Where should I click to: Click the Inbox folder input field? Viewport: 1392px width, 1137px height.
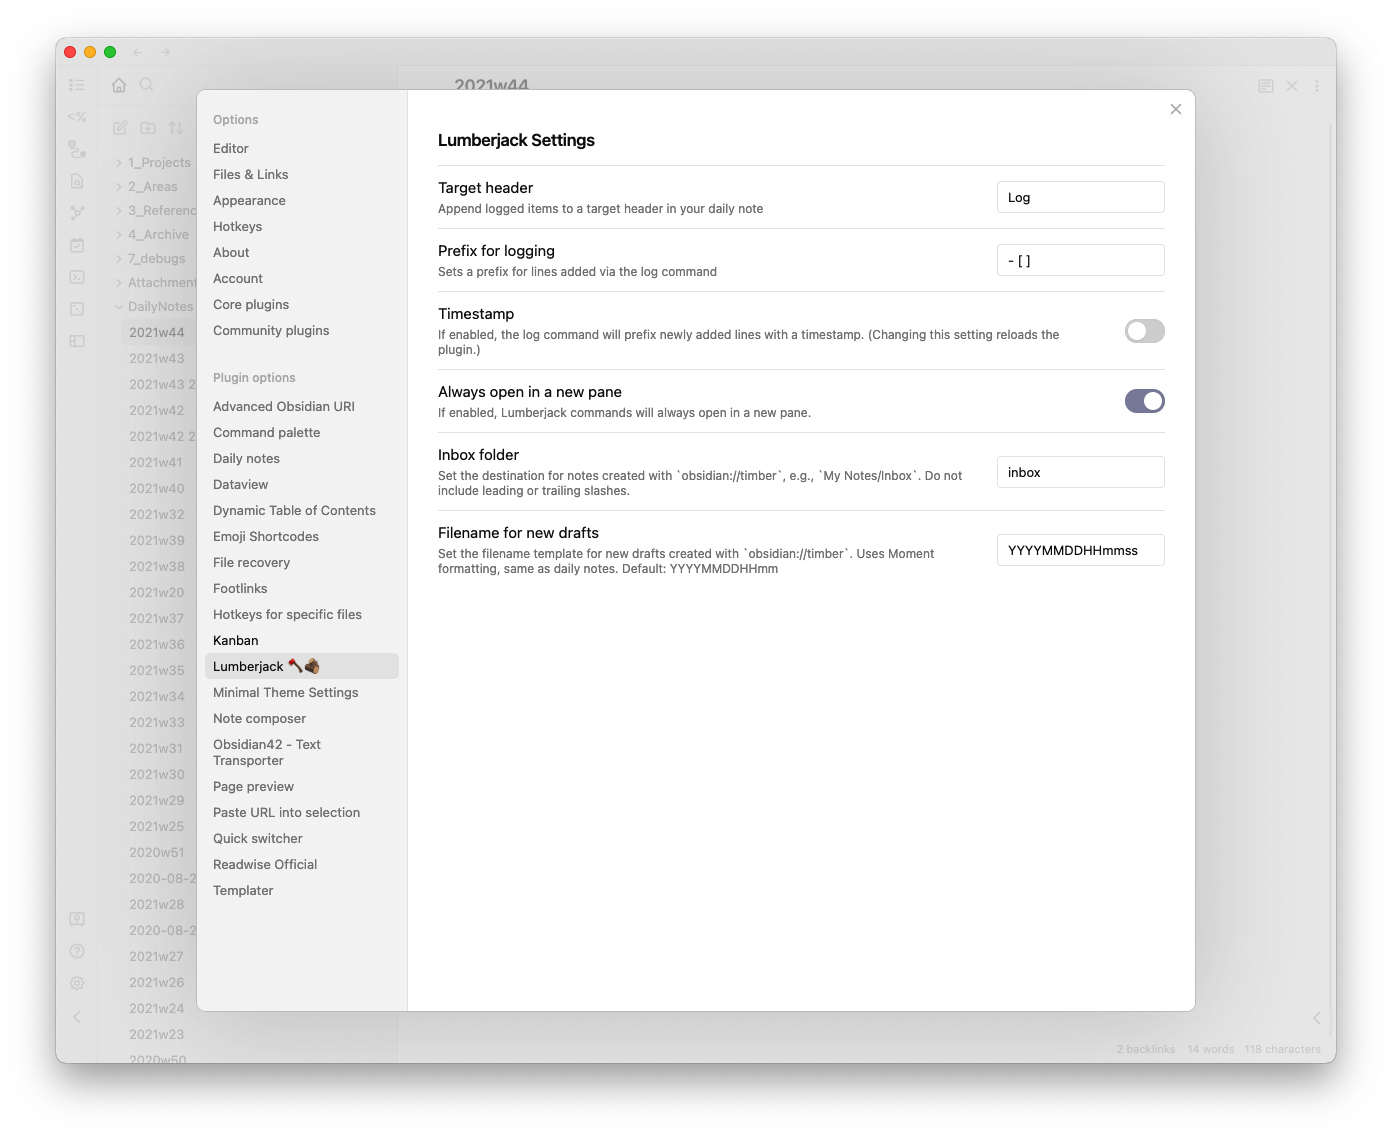(x=1081, y=472)
